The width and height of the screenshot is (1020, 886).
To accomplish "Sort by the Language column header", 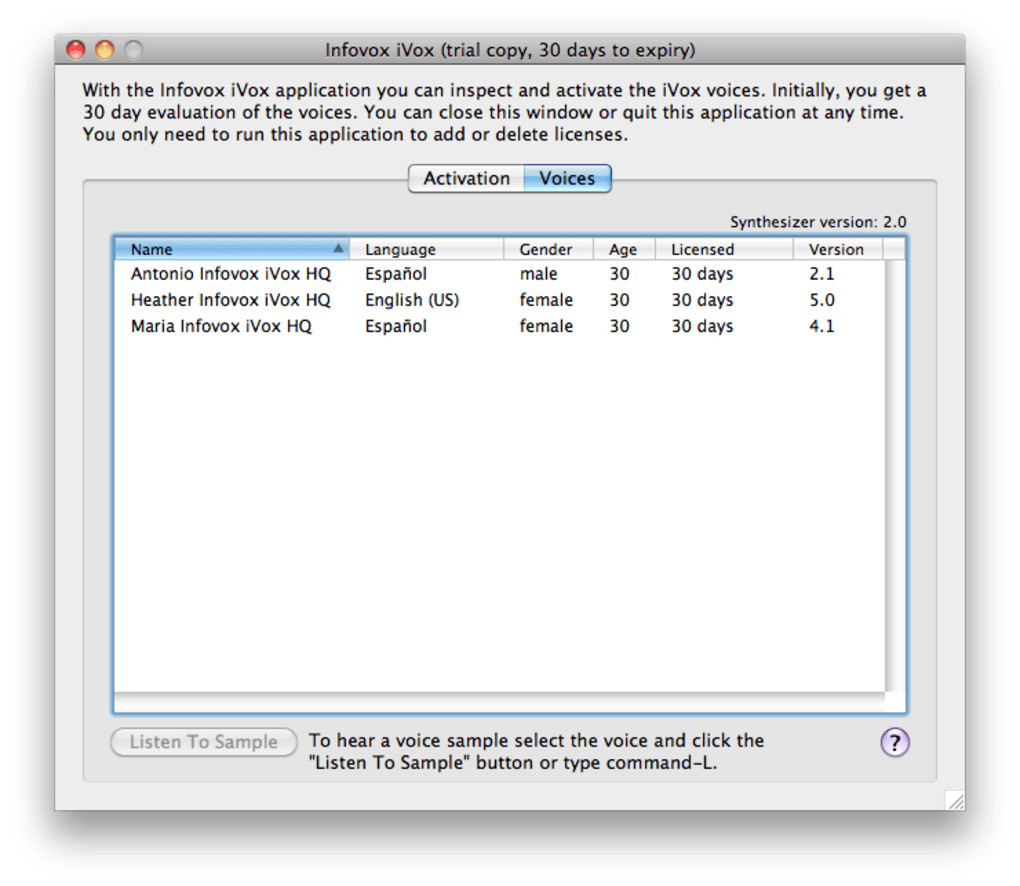I will [x=427, y=249].
